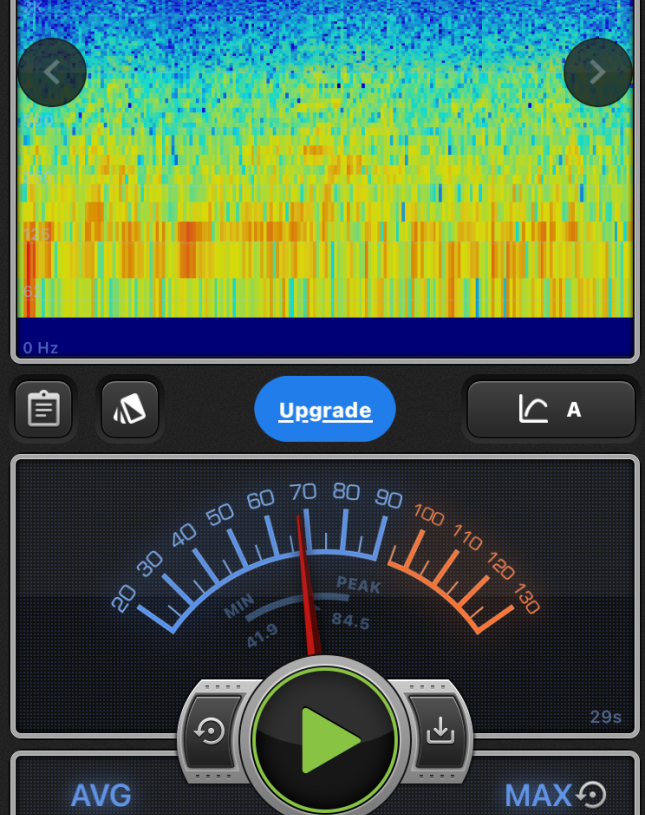645x815 pixels.
Task: Click the 0 Hz label on spectrogram
Action: [41, 348]
